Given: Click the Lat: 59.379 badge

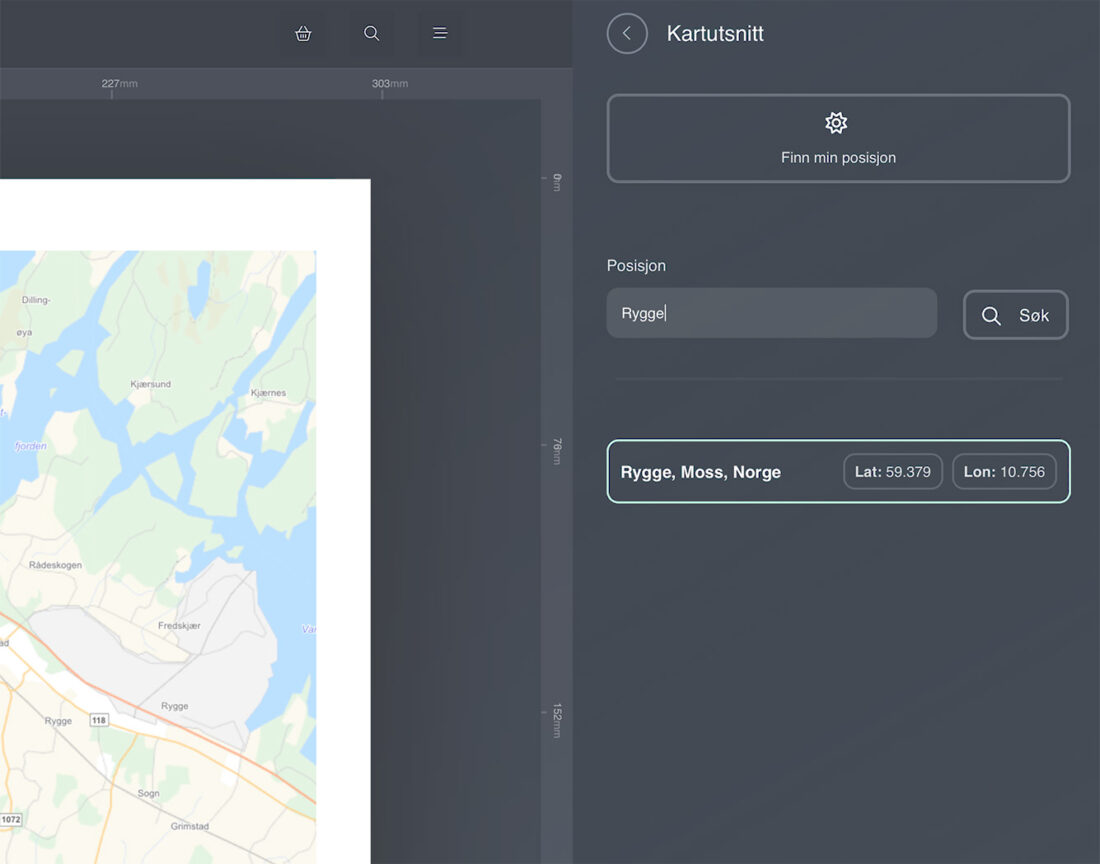Looking at the screenshot, I should point(892,472).
